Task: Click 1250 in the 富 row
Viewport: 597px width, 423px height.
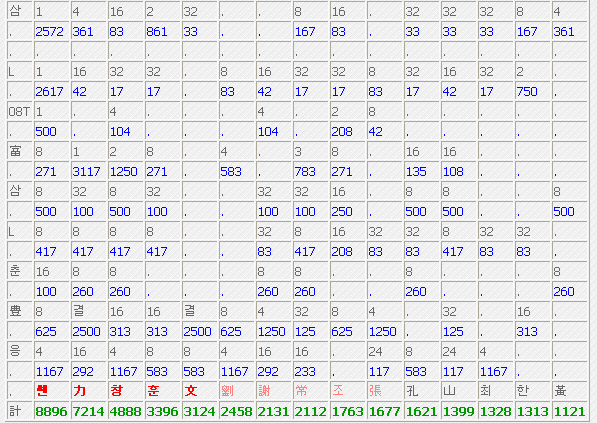Action: pyautogui.click(x=123, y=172)
